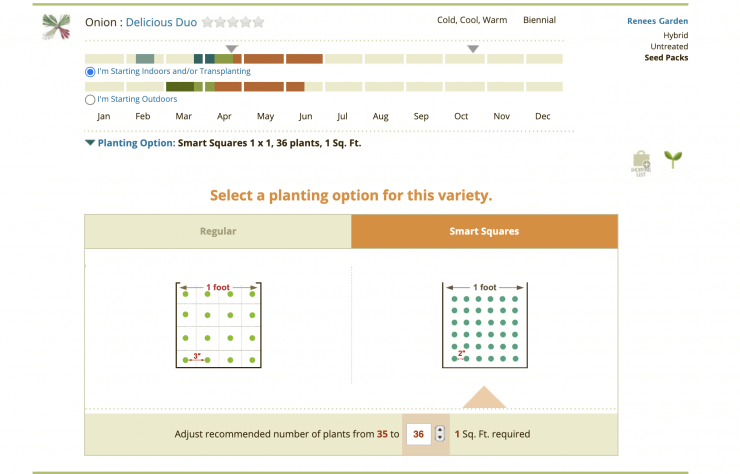Select I'm Starting Indoors and/or Transplanting
Image resolution: width=740 pixels, height=474 pixels.
[168, 71]
